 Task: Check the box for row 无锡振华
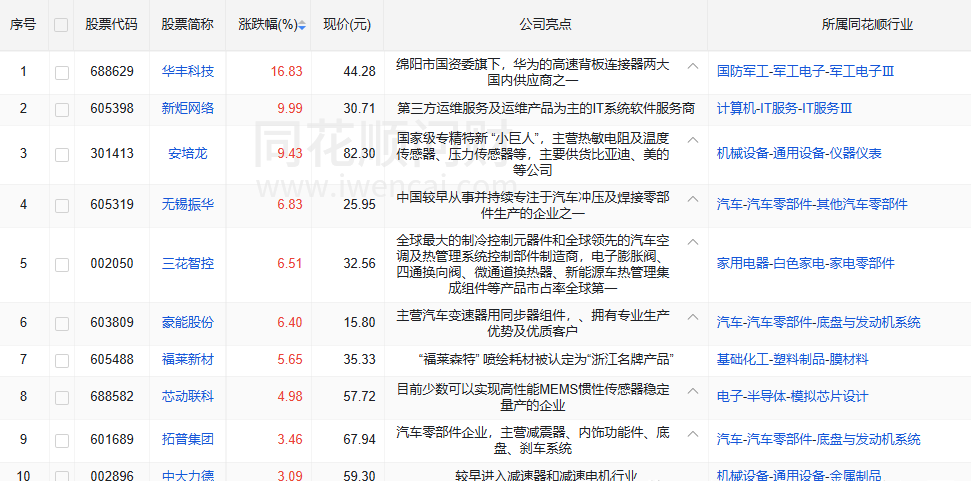[62, 205]
